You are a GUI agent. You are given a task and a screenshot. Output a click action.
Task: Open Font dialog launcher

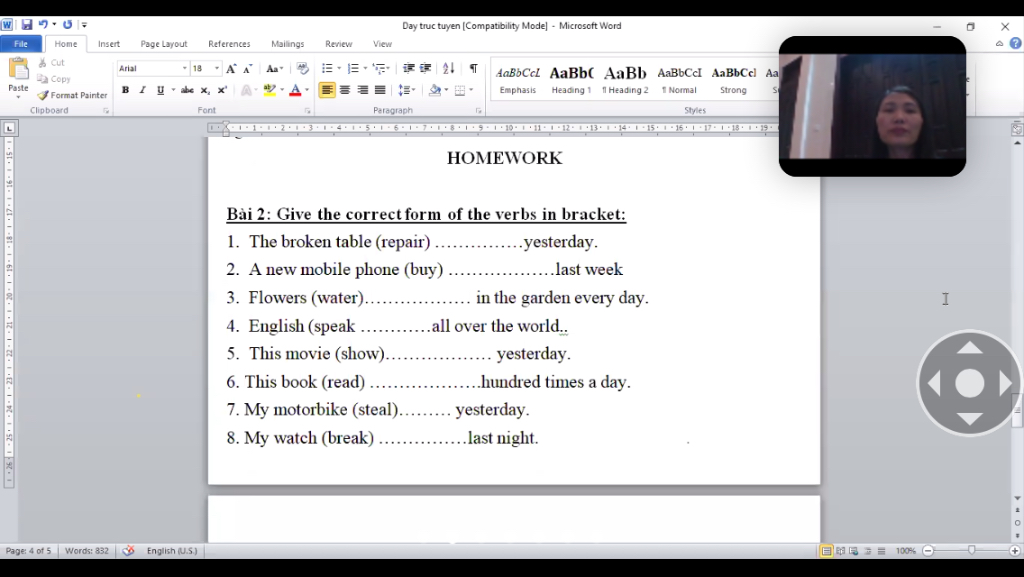coord(308,111)
